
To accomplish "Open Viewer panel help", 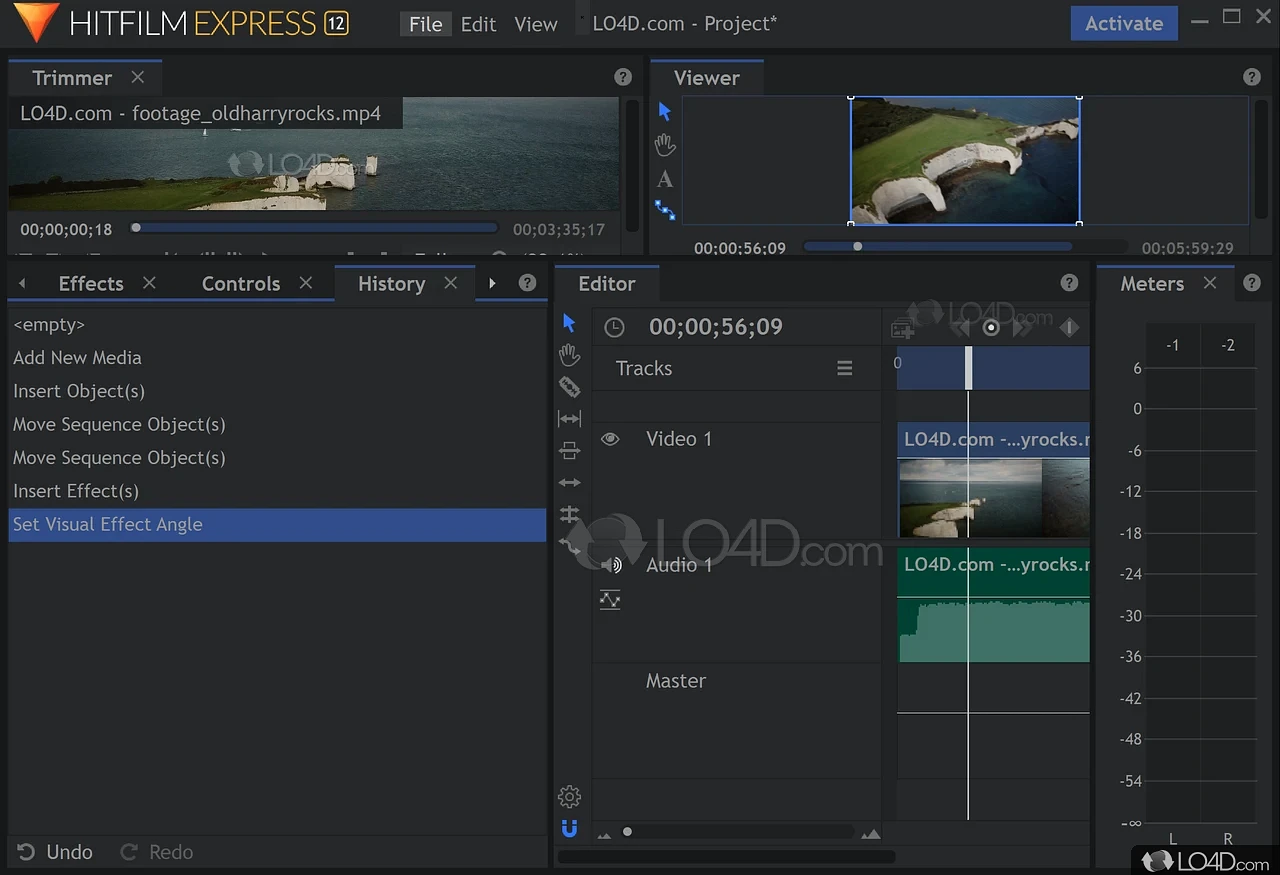I will [x=1252, y=77].
